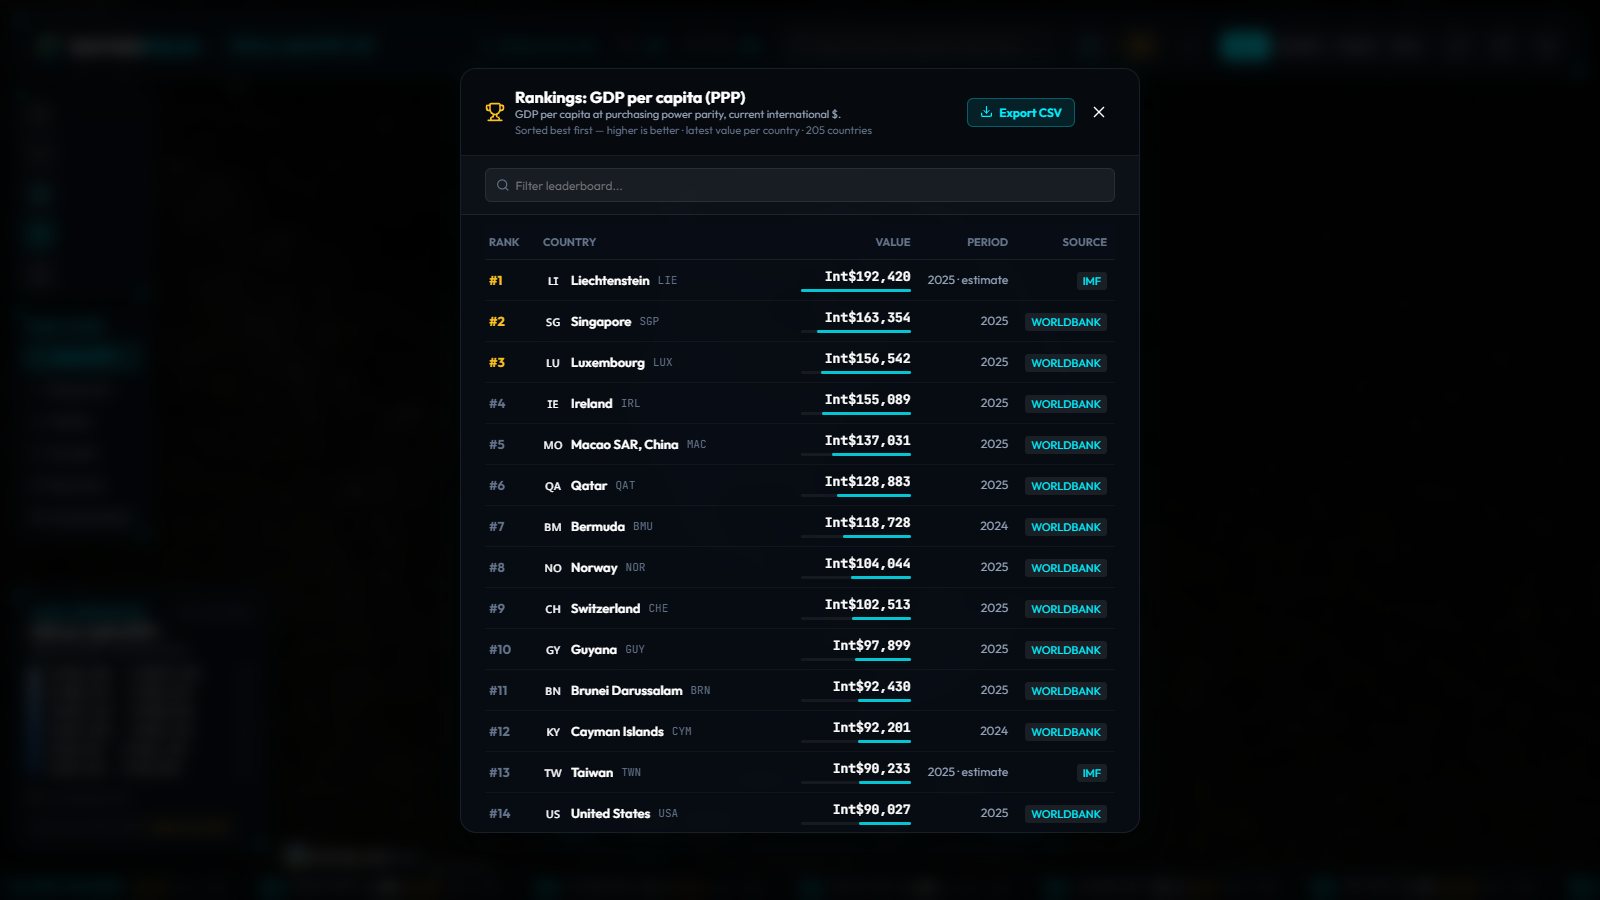Open the Luxembourg entry
The height and width of the screenshot is (900, 1600).
800,363
